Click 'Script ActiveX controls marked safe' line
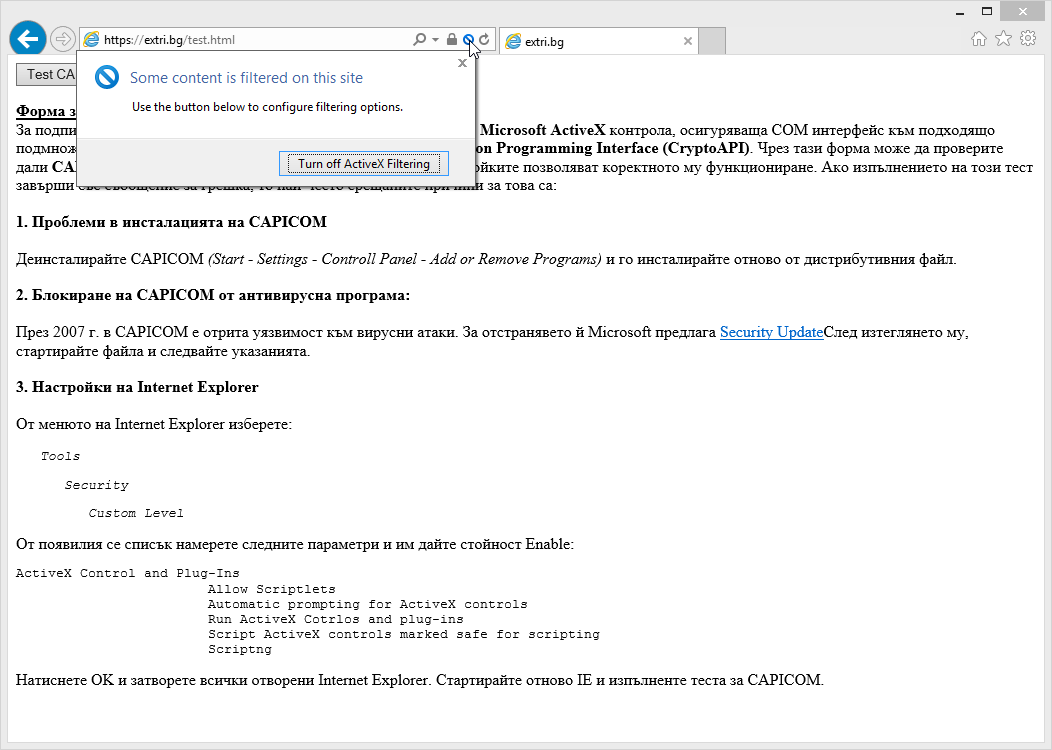Viewport: 1052px width, 750px height. [x=404, y=634]
